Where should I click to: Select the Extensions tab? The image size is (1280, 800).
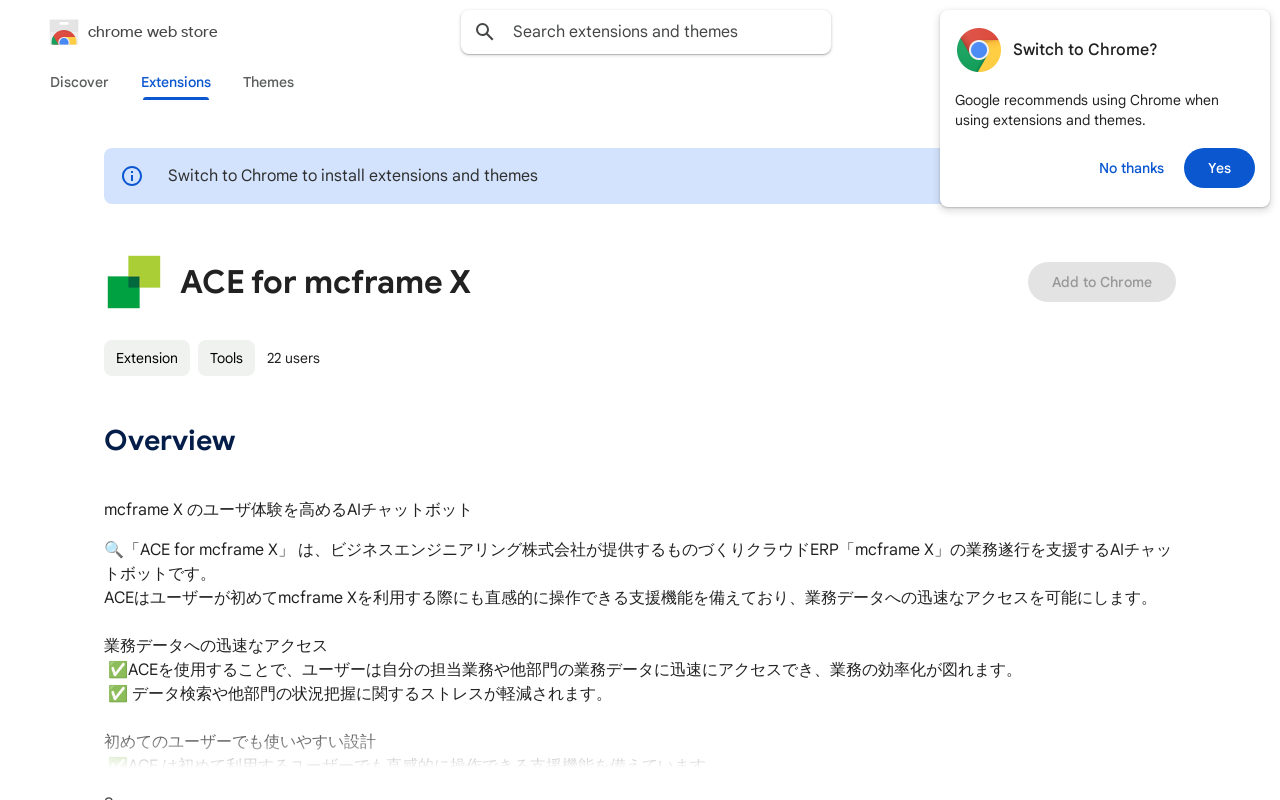(x=176, y=82)
